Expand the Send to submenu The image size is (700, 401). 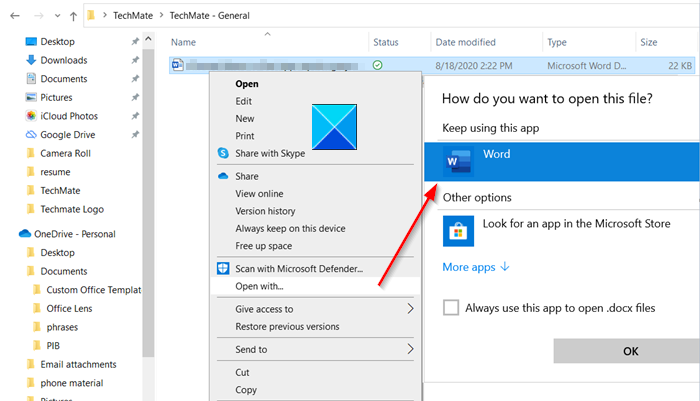pyautogui.click(x=410, y=349)
